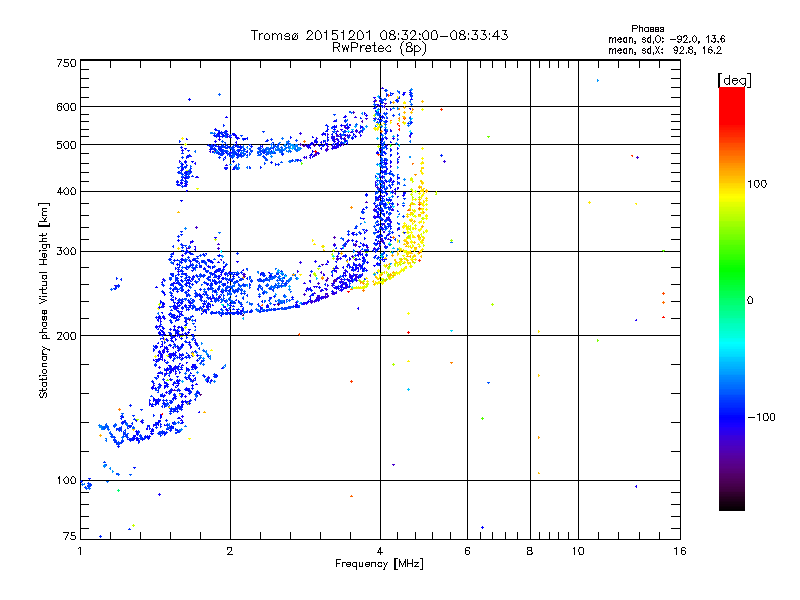
Task: Click the "Stationary phase Virtual Height [km]" axis label
Action: click(44, 300)
